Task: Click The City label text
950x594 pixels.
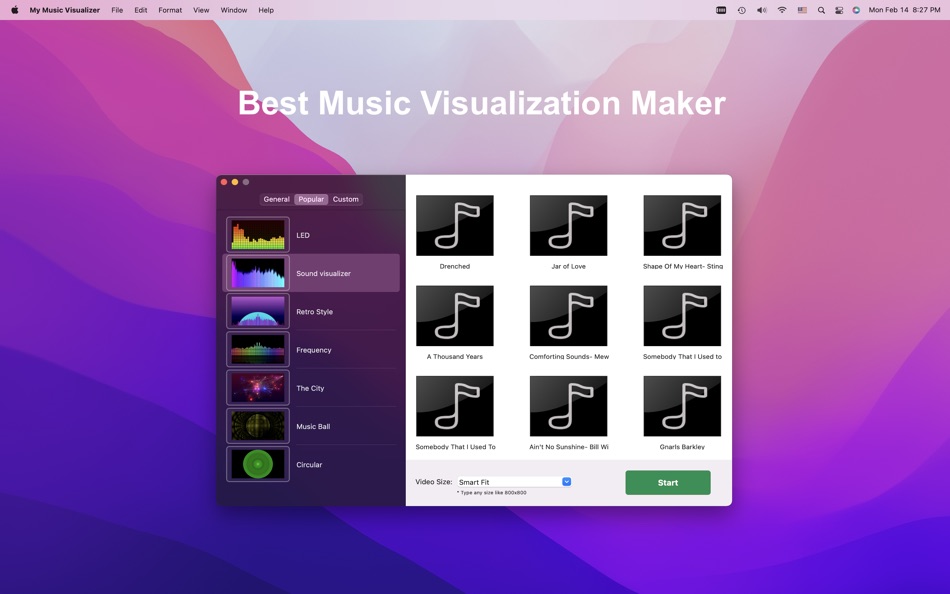Action: [x=310, y=388]
